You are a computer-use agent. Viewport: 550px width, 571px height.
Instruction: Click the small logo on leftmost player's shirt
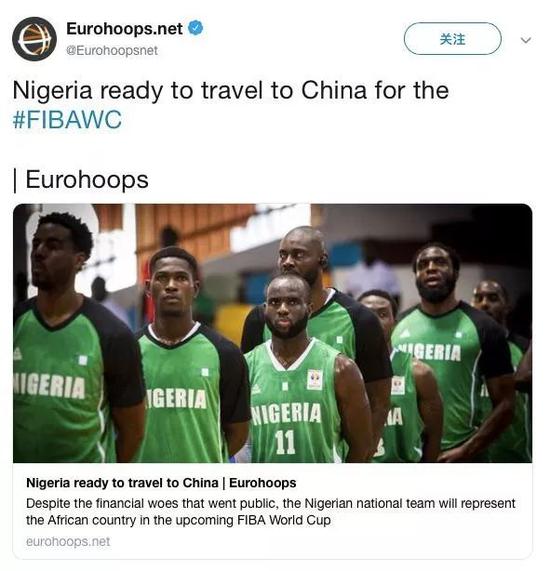pyautogui.click(x=17, y=353)
